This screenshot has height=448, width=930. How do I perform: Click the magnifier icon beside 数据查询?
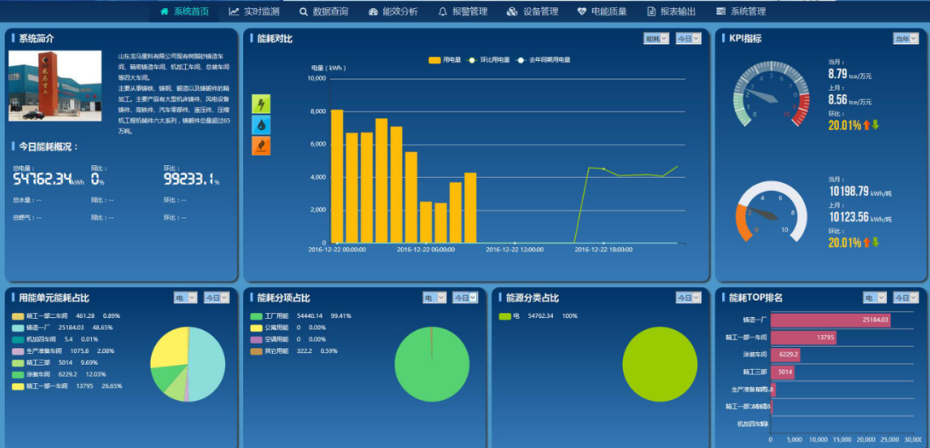tap(304, 12)
